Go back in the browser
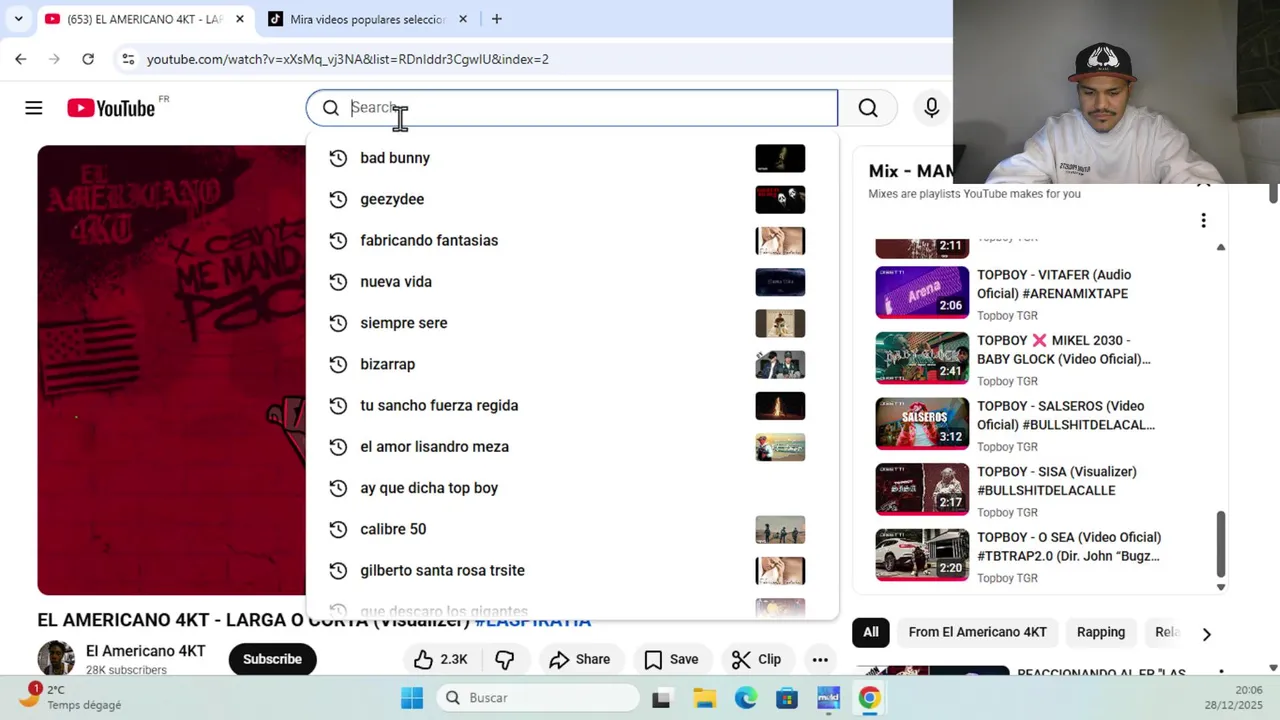This screenshot has height=720, width=1280. pos(20,59)
